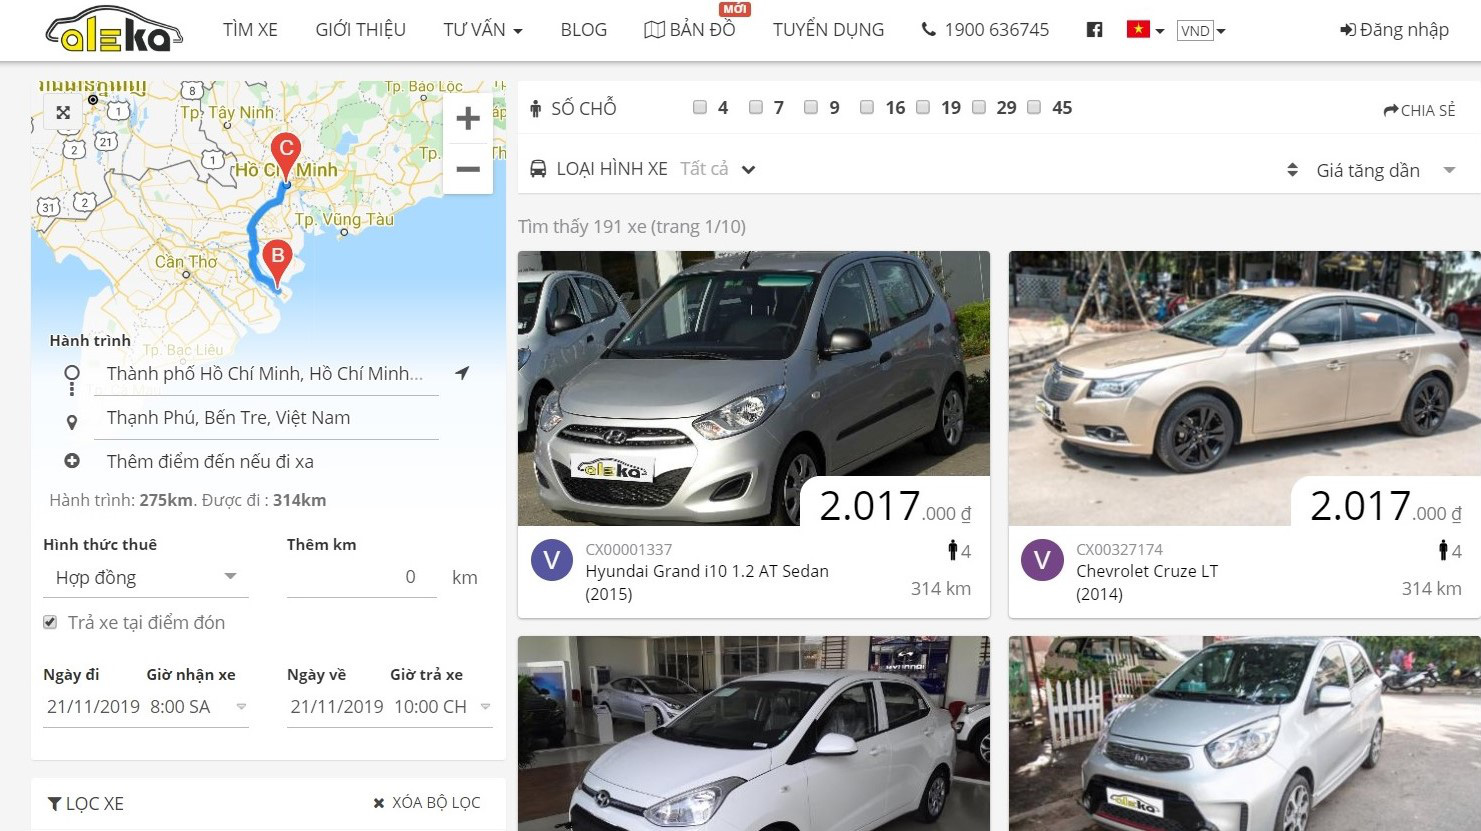The width and height of the screenshot is (1481, 831).
Task: Check the 29 seats checkbox
Action: click(x=979, y=107)
